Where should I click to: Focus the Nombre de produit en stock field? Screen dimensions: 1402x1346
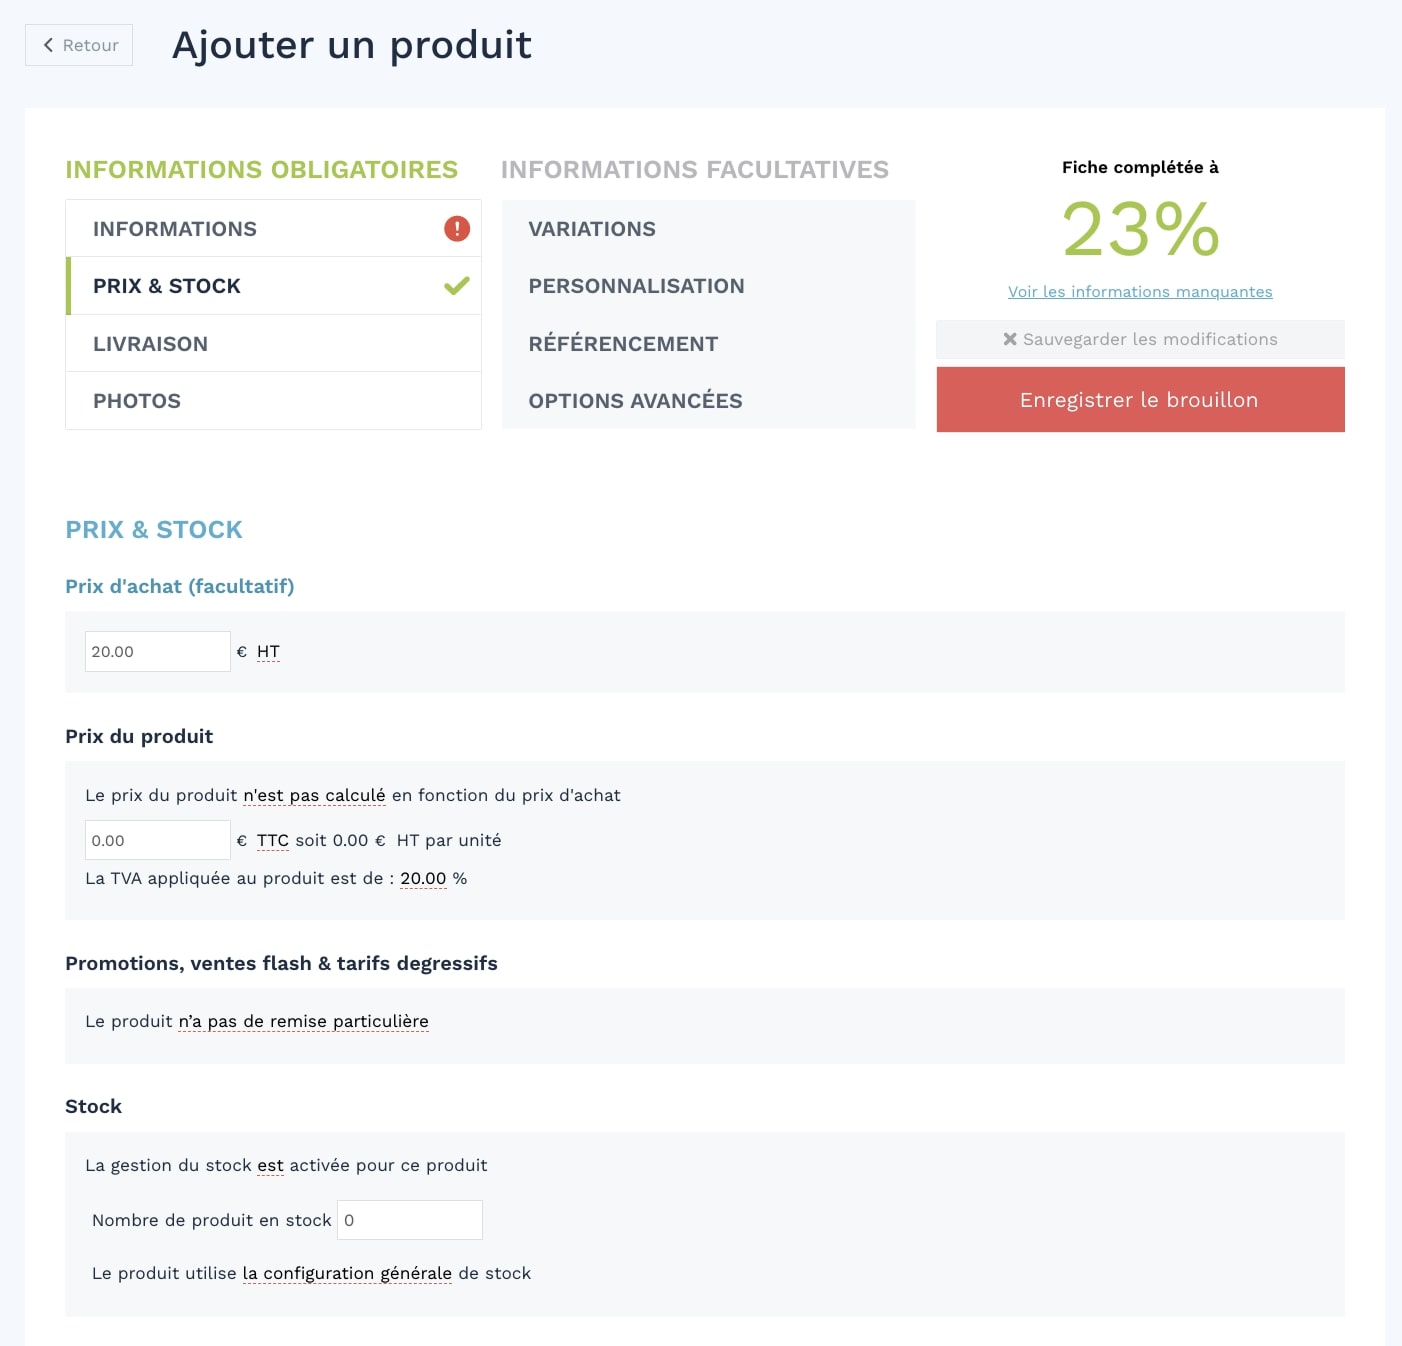[410, 1220]
